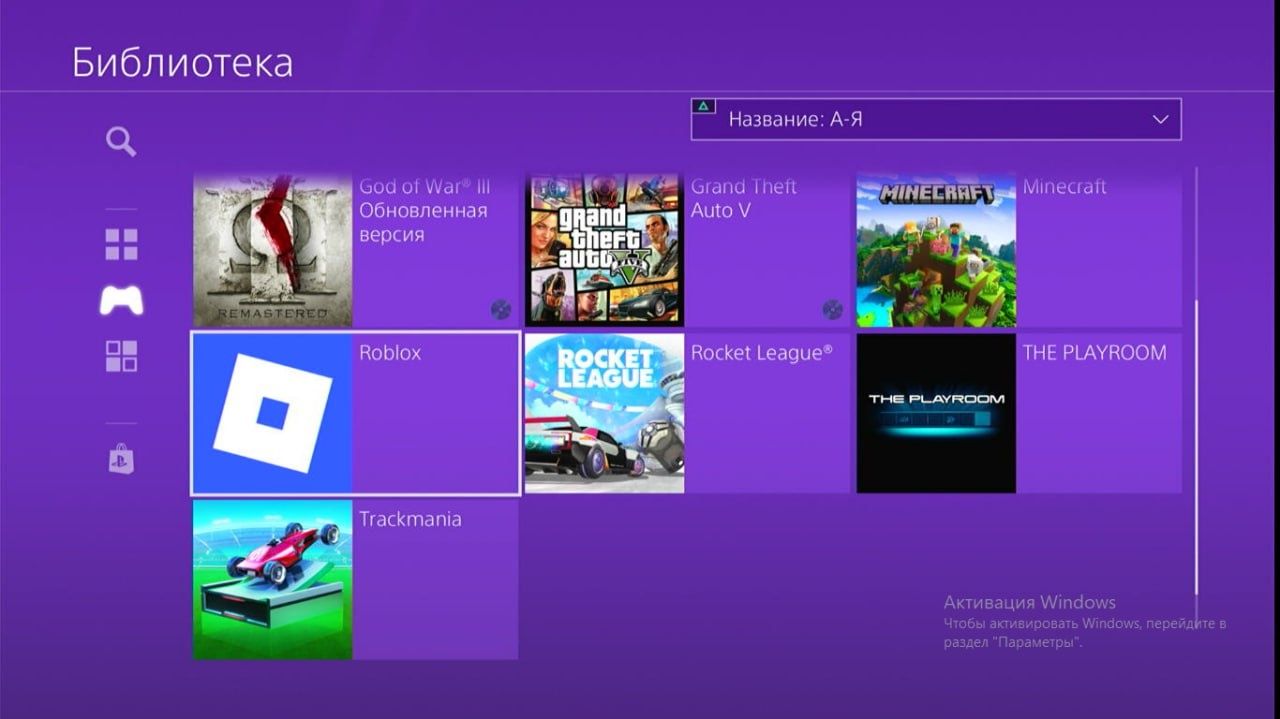Click the "God of War® III" title text
The image size is (1280, 719).
tap(425, 186)
